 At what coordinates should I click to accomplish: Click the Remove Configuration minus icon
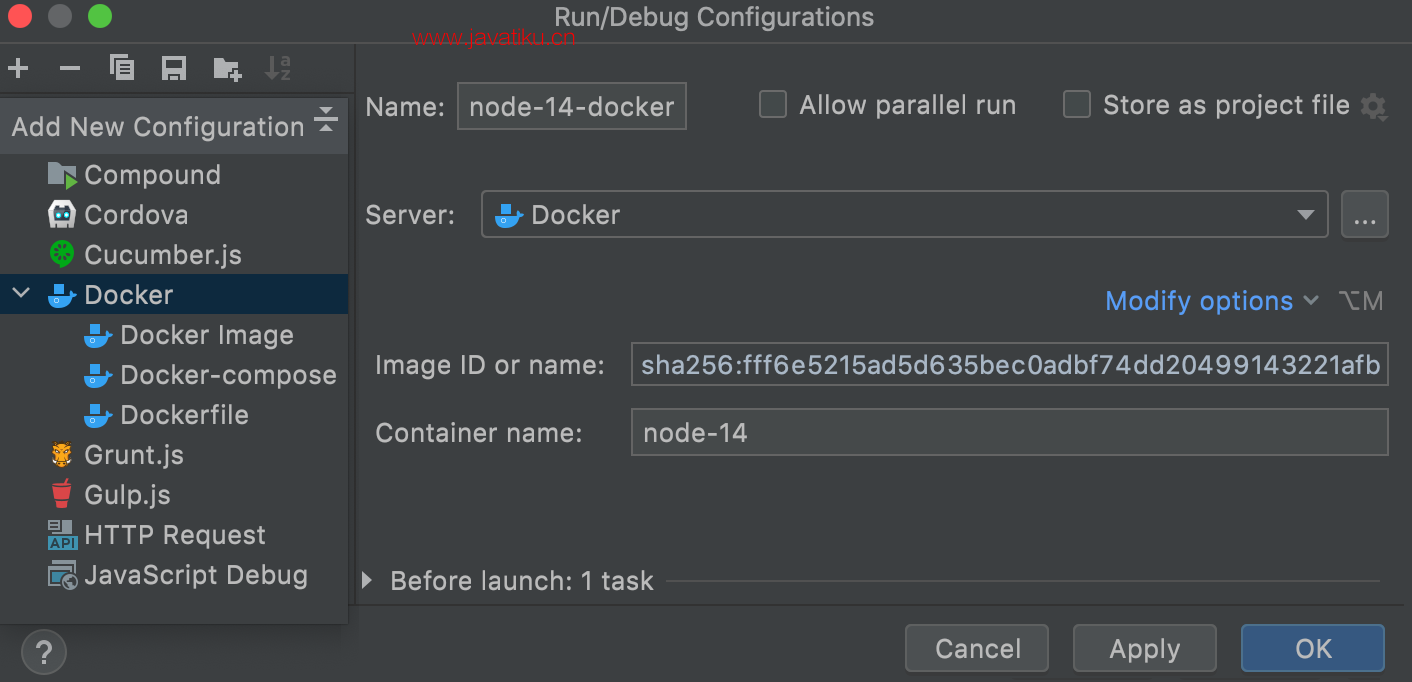coord(70,69)
